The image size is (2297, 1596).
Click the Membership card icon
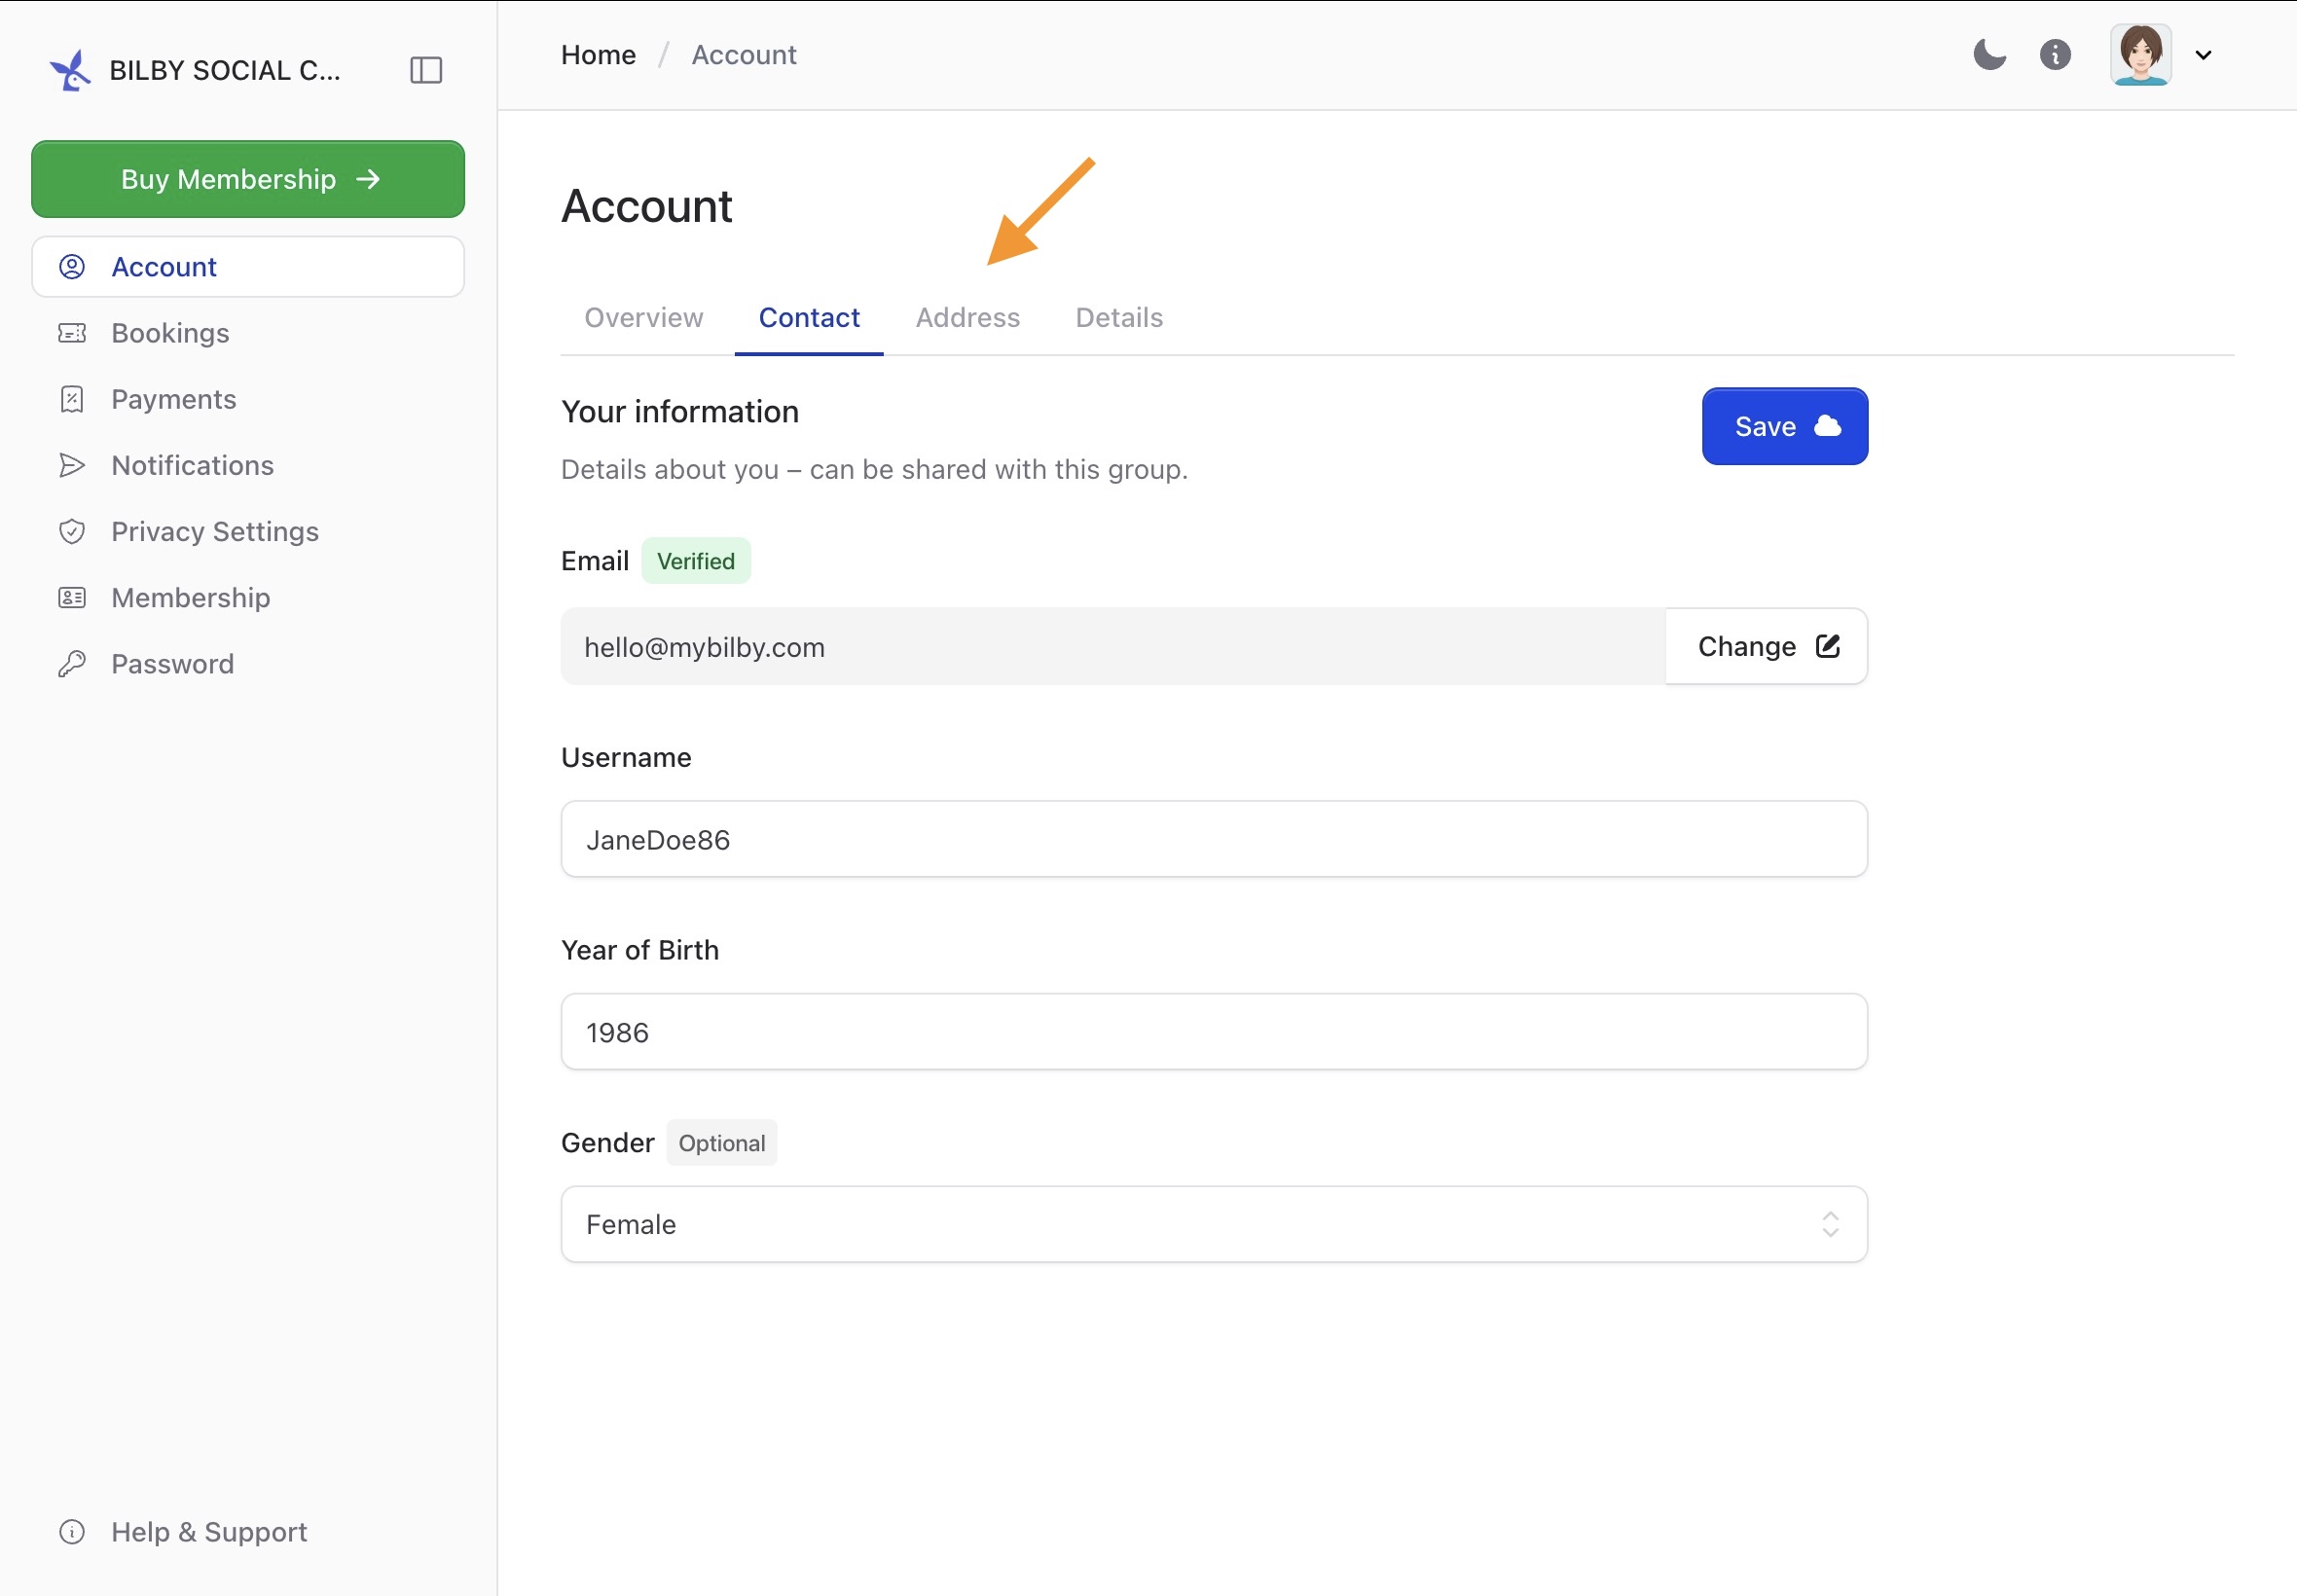tap(72, 598)
